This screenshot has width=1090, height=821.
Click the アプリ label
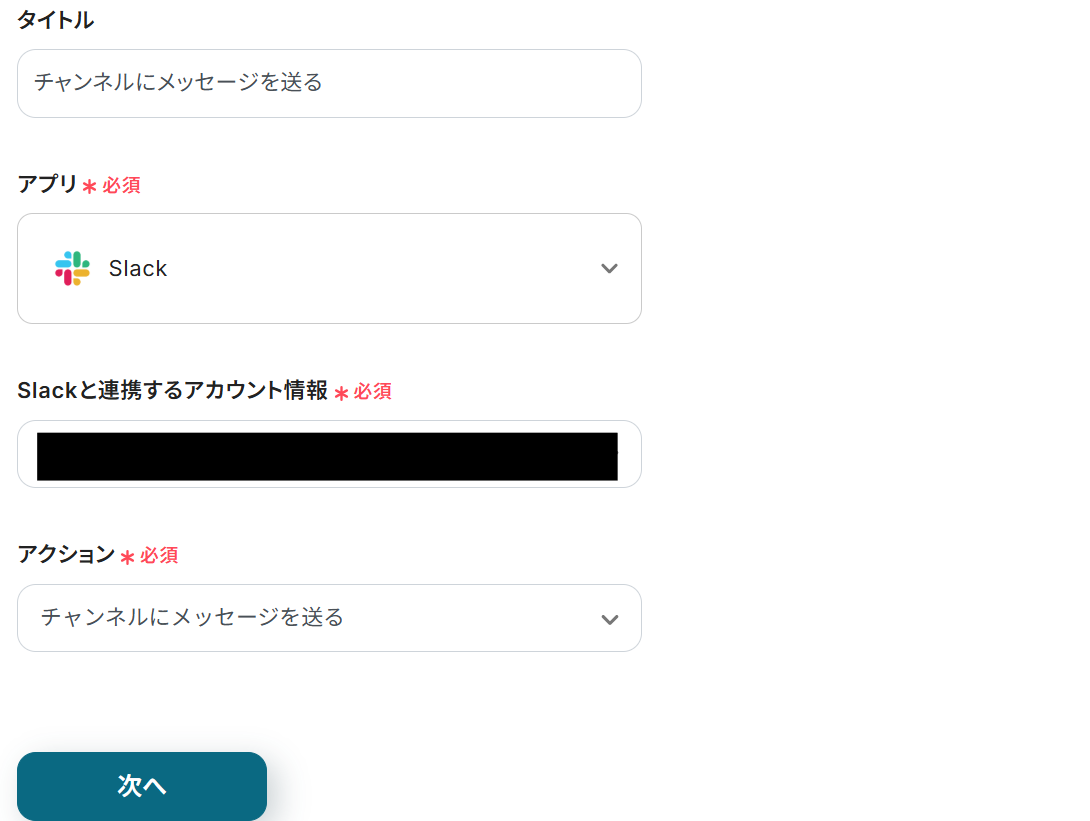coord(47,184)
